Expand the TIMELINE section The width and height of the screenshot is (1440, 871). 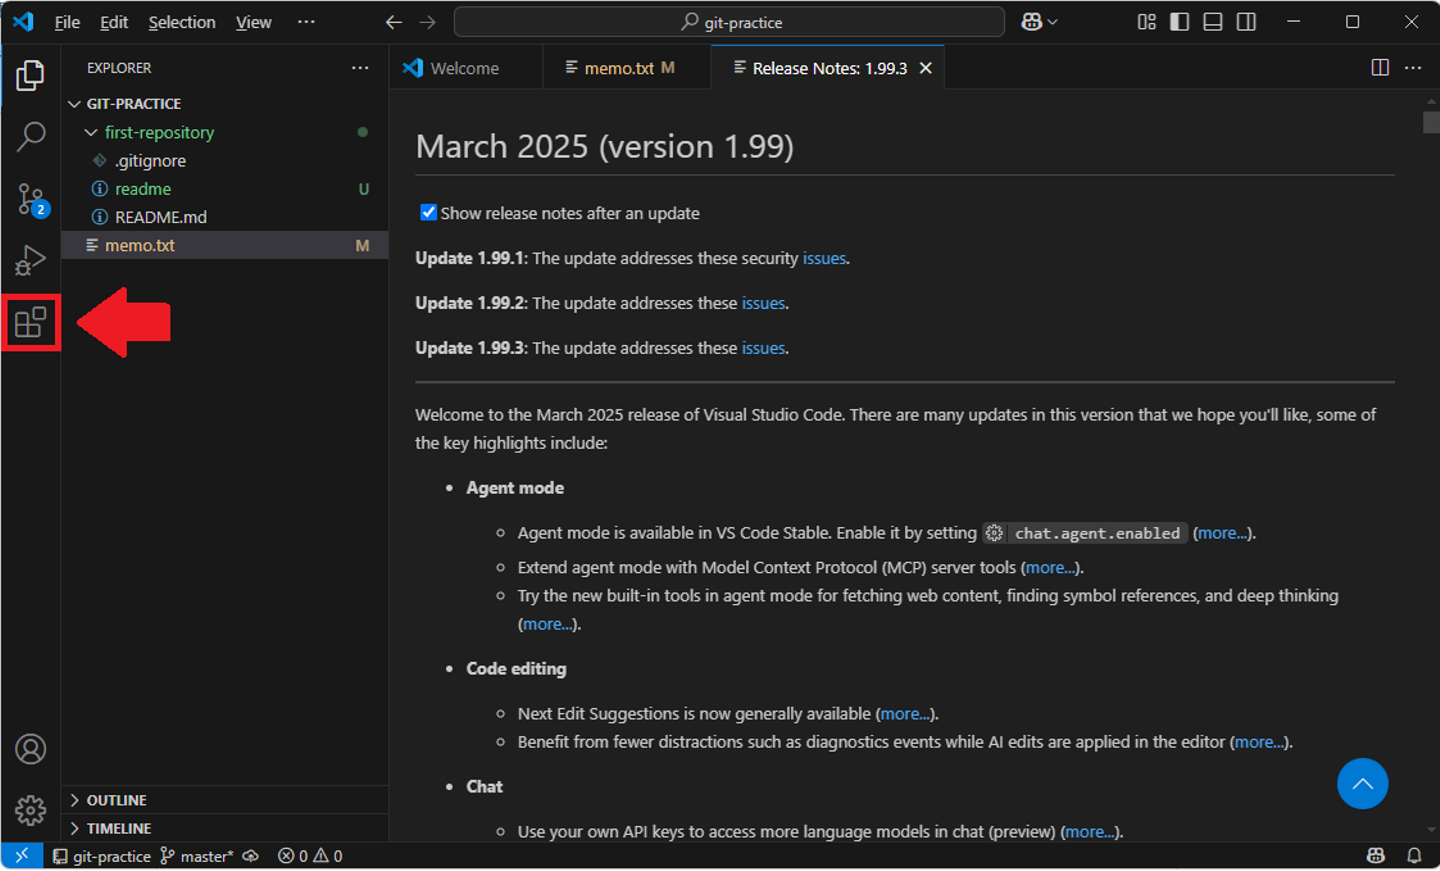point(118,828)
